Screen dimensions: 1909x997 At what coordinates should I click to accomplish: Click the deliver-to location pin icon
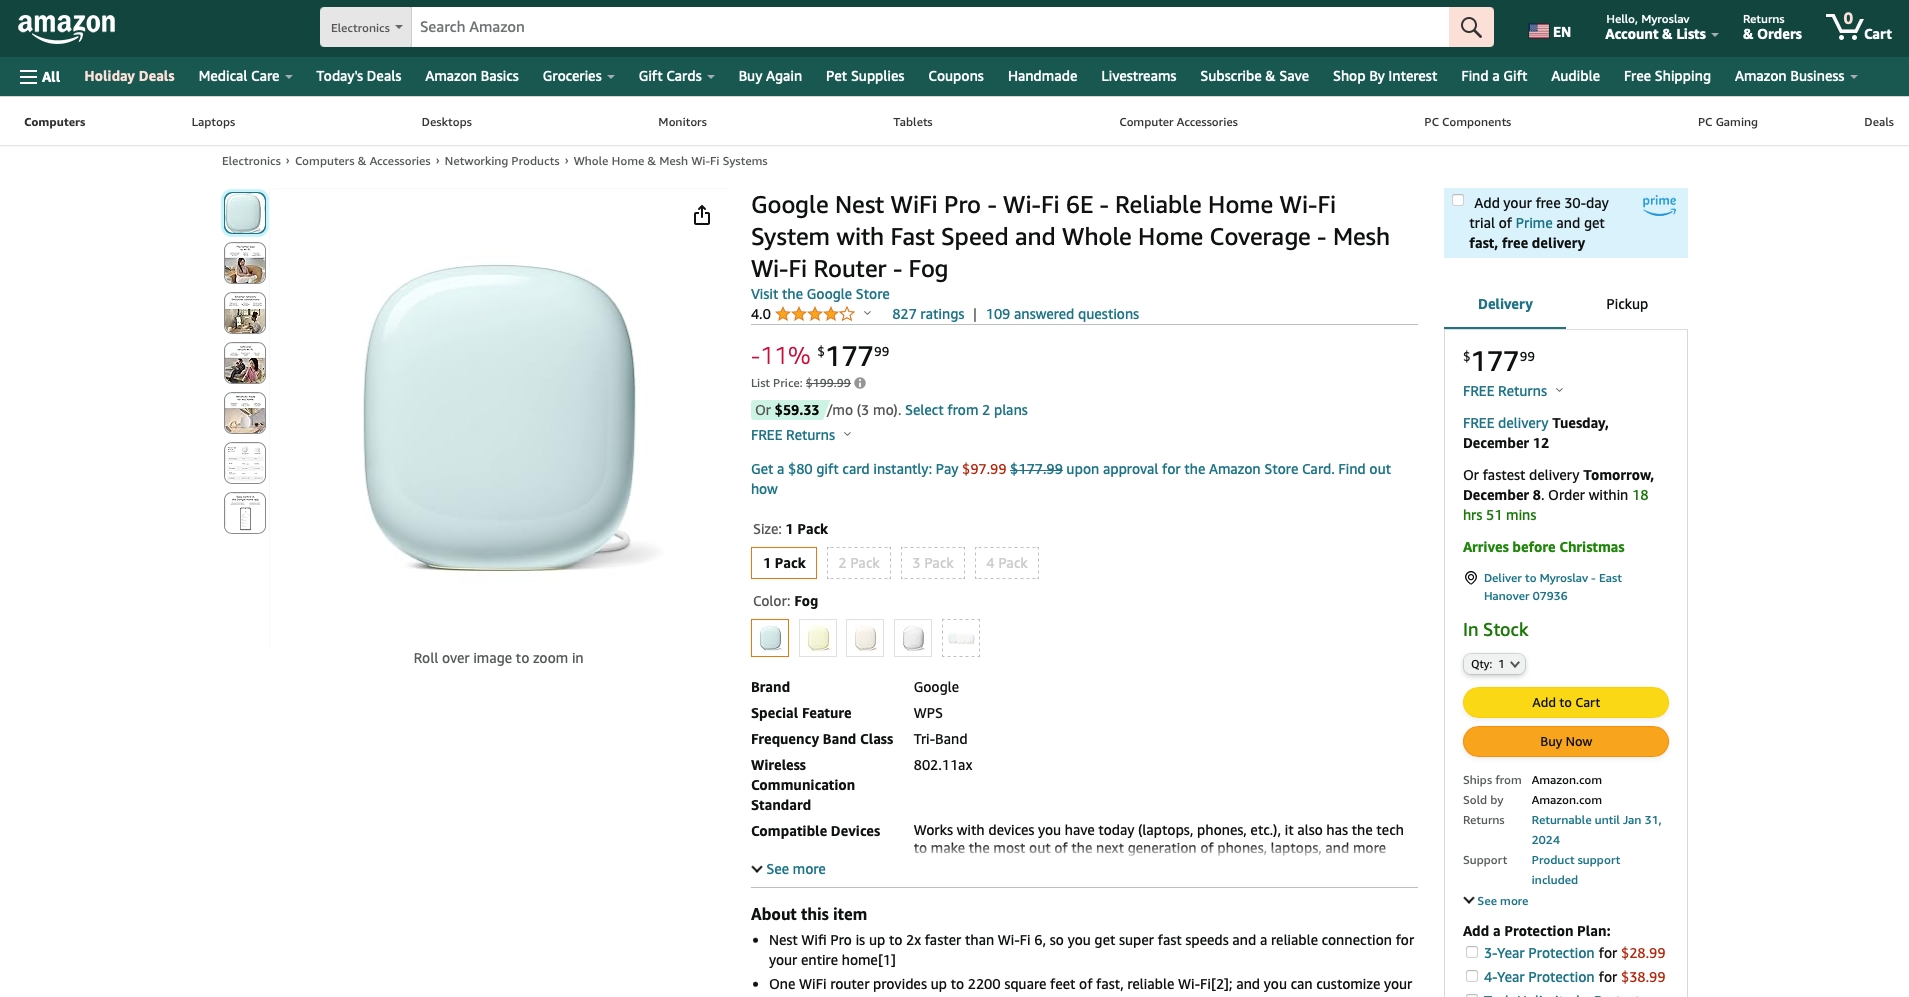coord(1471,578)
